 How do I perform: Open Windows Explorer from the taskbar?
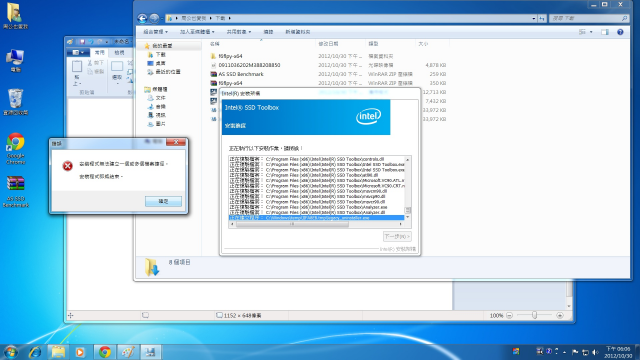[x=58, y=352]
